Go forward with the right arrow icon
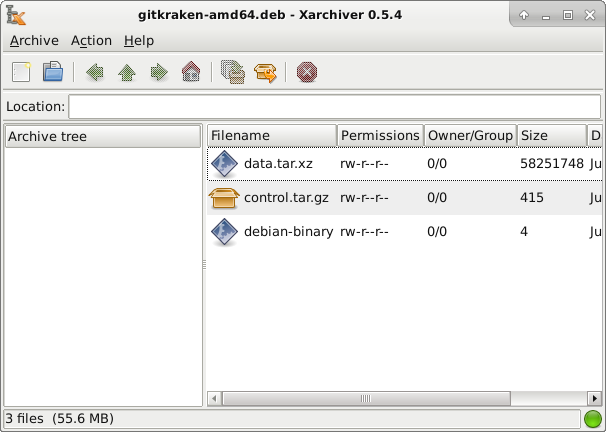 coord(159,72)
